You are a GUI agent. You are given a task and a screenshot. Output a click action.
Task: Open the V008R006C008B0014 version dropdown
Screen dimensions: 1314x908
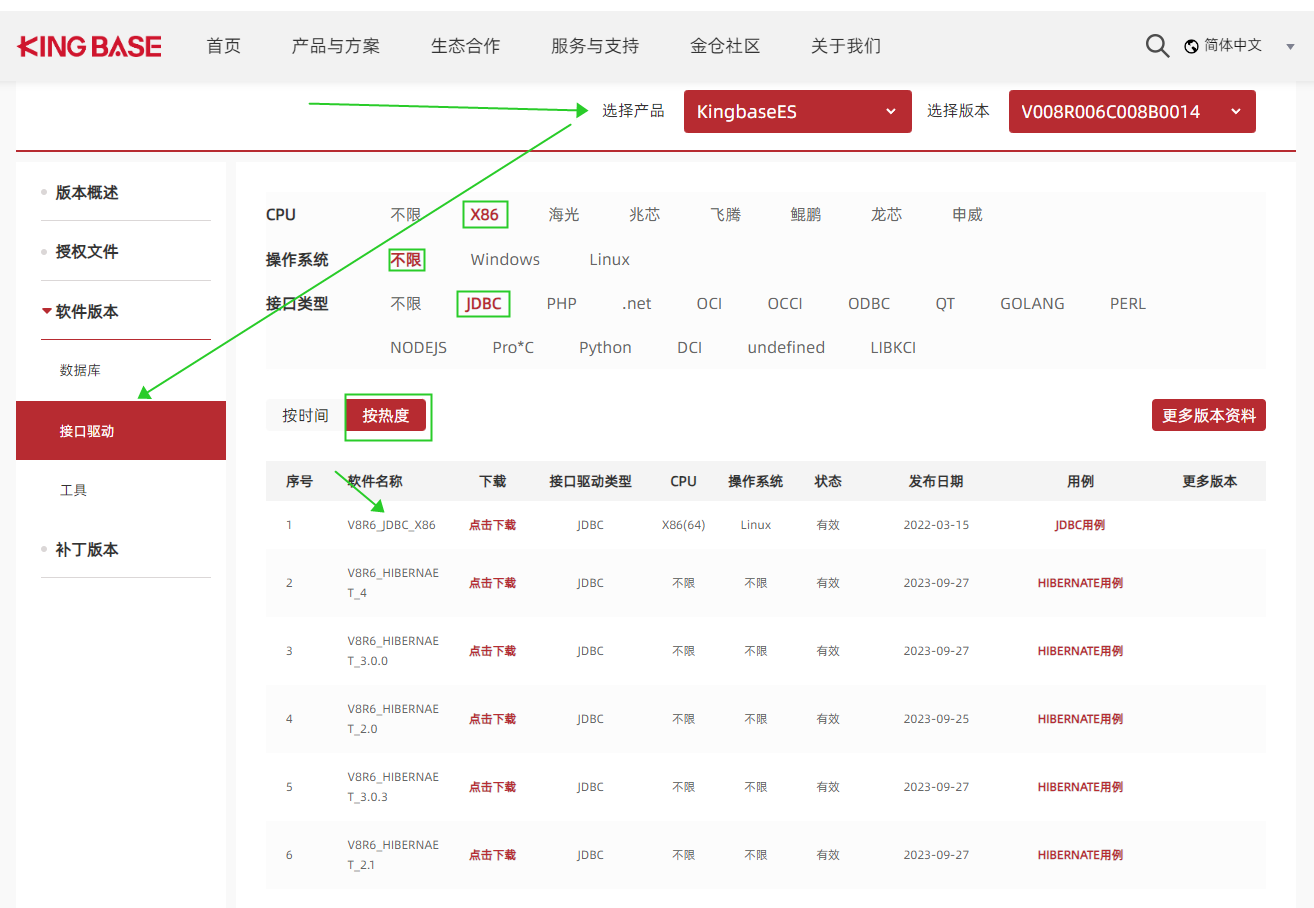[x=1132, y=111]
